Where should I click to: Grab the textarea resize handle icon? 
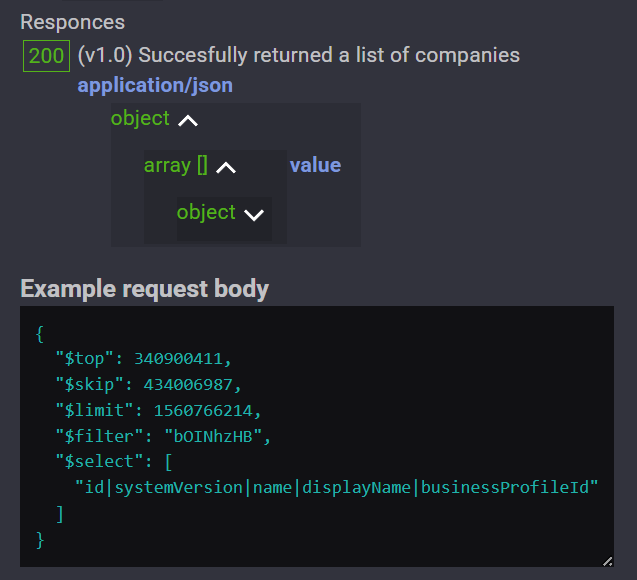[607, 561]
